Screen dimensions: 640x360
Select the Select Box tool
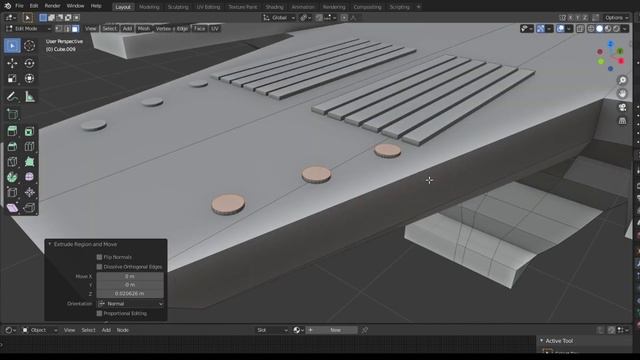tap(12, 46)
